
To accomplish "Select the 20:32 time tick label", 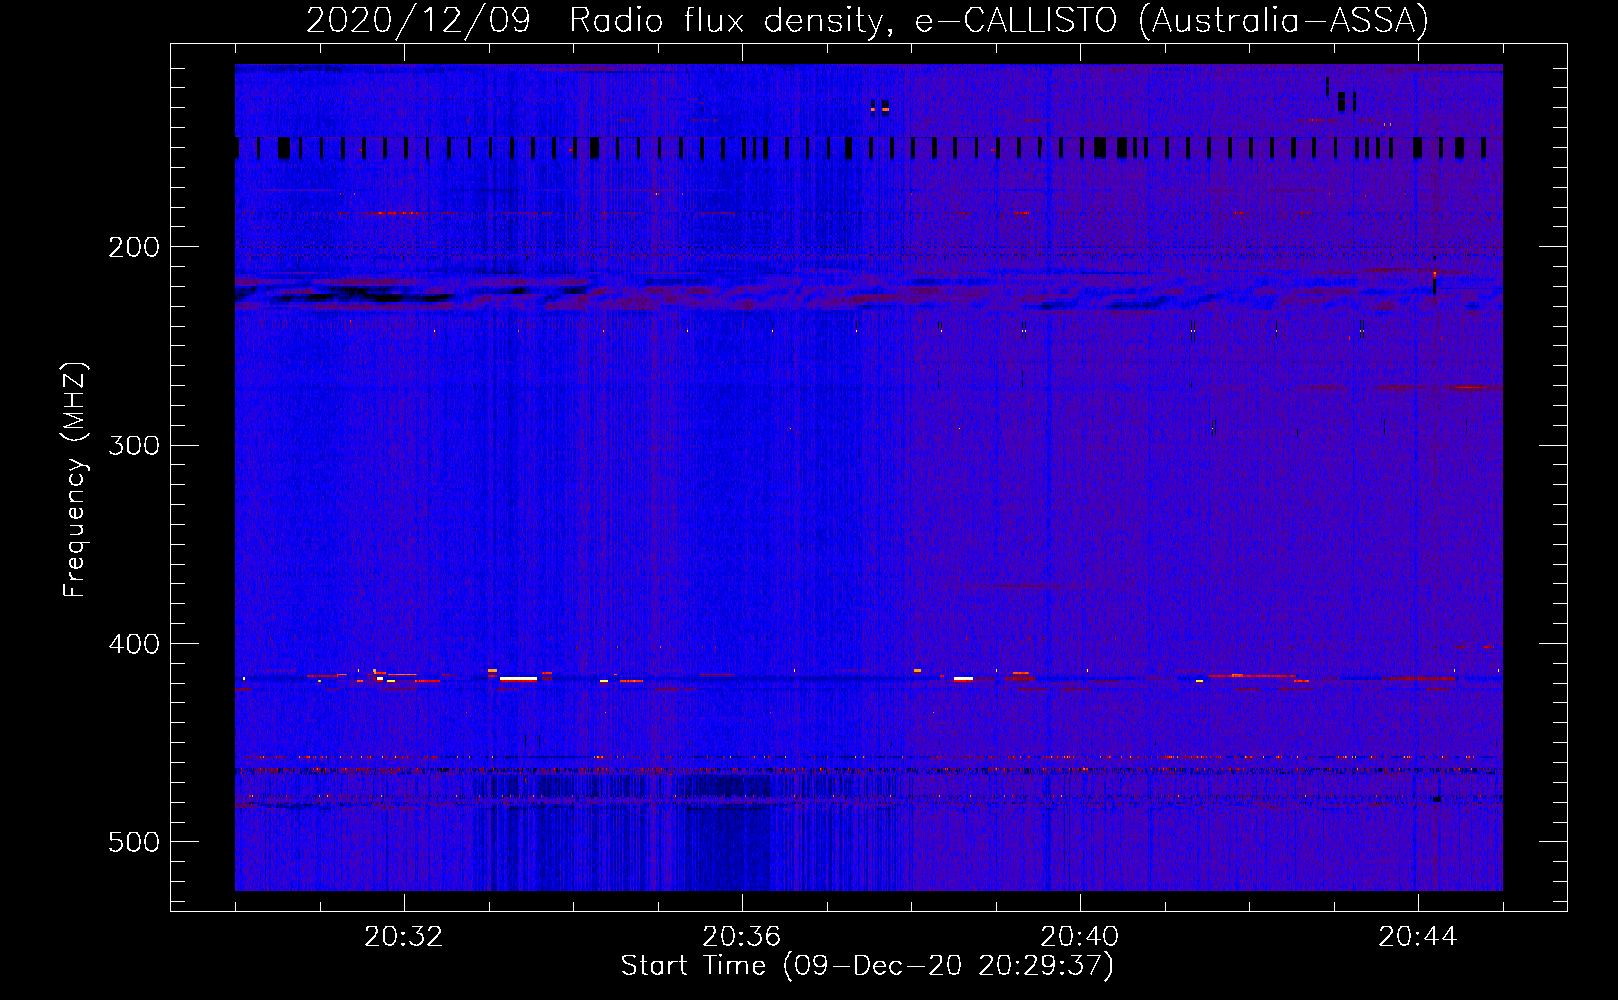I will pos(403,937).
